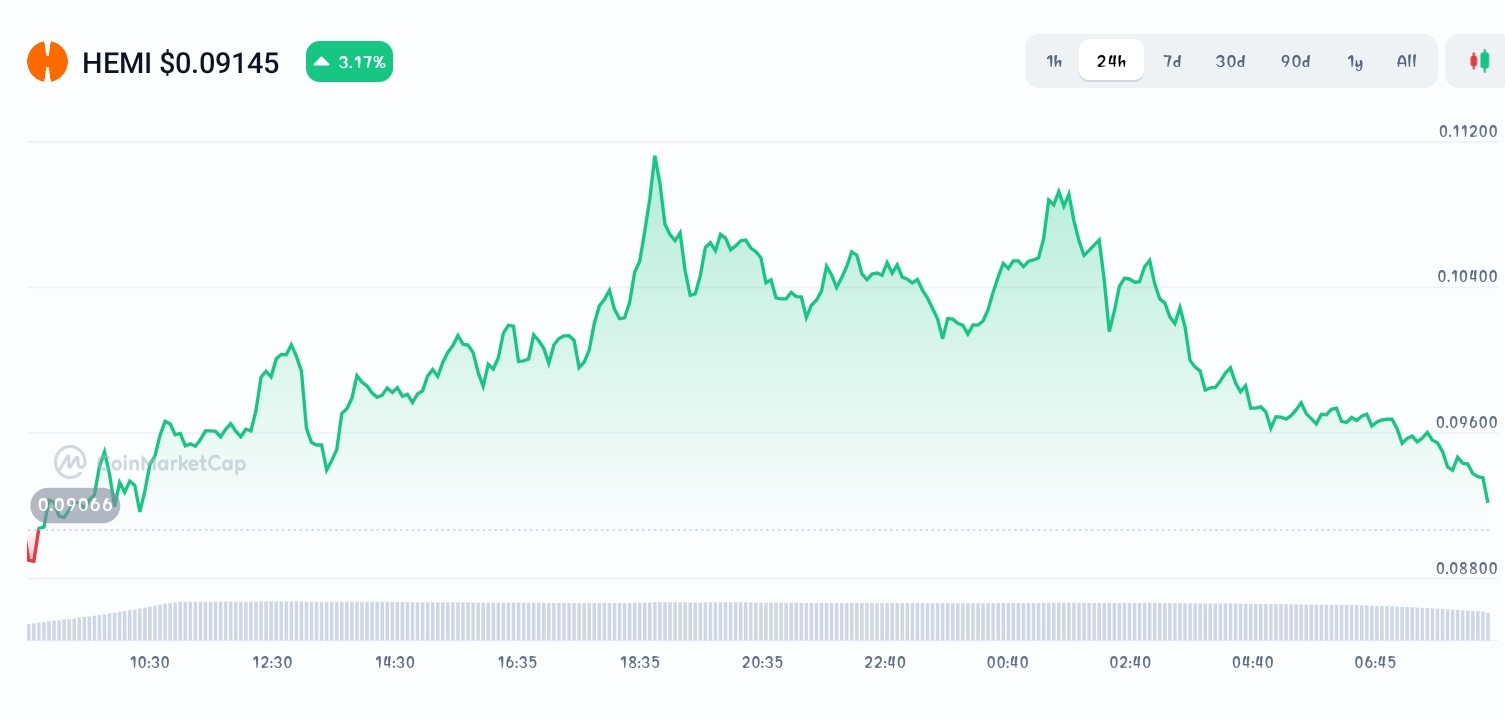
Task: Click the 0.10400 y-axis label
Action: click(x=1468, y=276)
